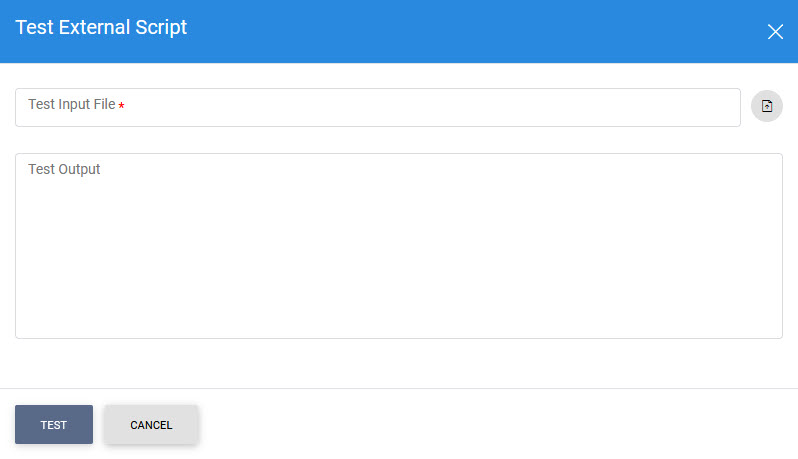Cancel the external script test dialog

pos(151,425)
